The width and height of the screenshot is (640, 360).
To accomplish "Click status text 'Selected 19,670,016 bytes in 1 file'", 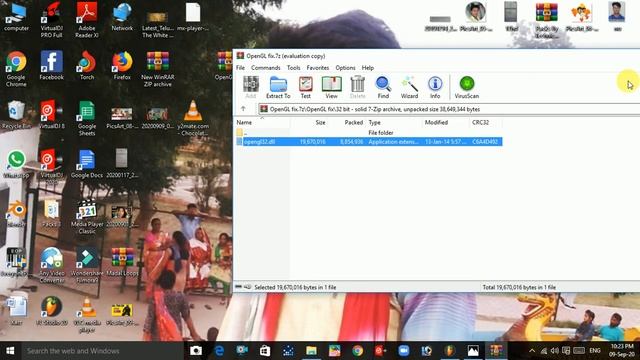I will click(x=295, y=287).
